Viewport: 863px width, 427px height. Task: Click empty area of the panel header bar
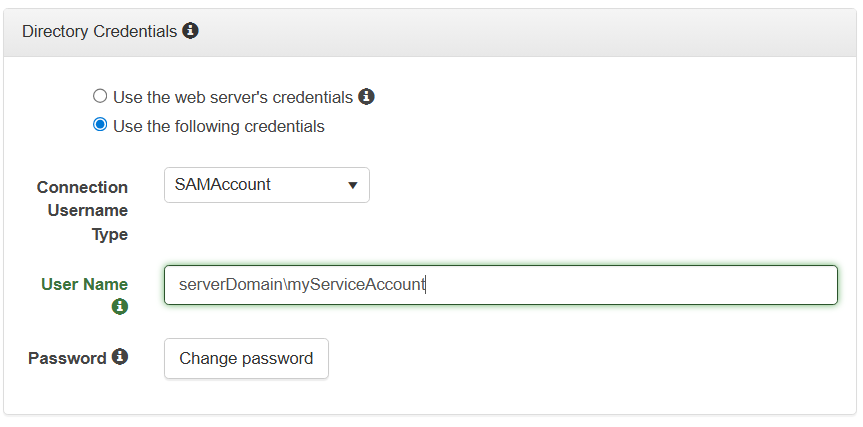520,31
